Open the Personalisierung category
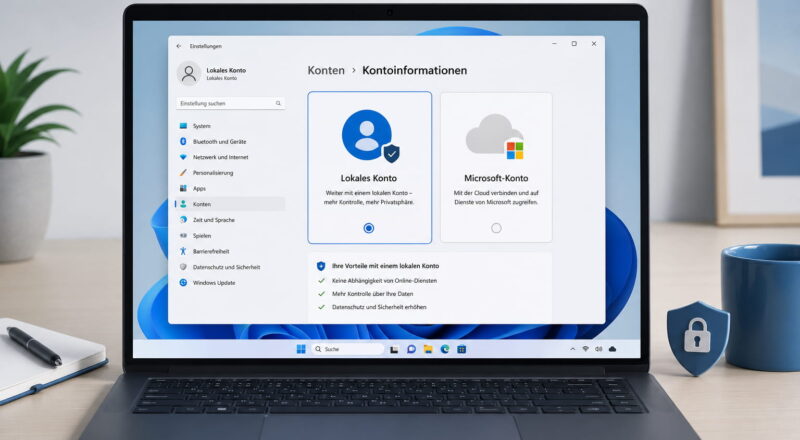The height and width of the screenshot is (440, 800). click(x=230, y=173)
